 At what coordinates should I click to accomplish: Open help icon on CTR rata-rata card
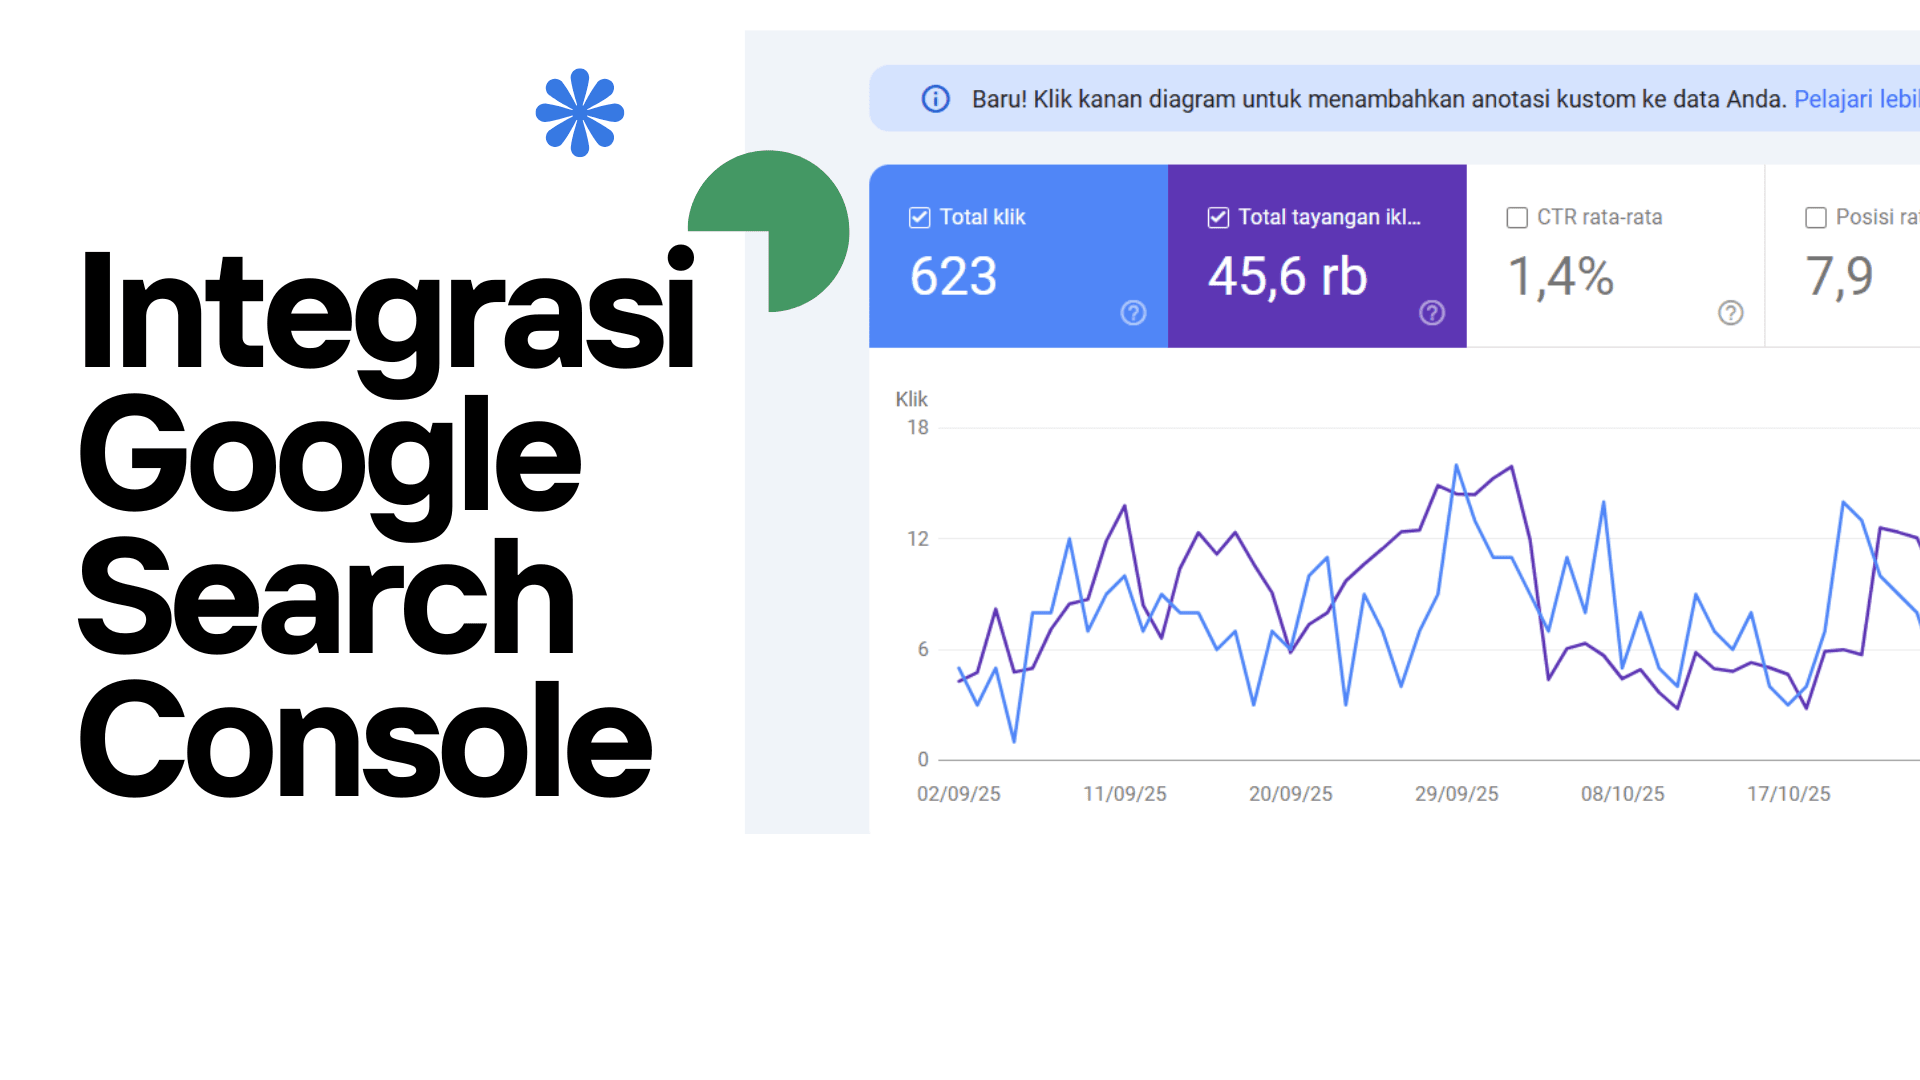[x=1730, y=313]
